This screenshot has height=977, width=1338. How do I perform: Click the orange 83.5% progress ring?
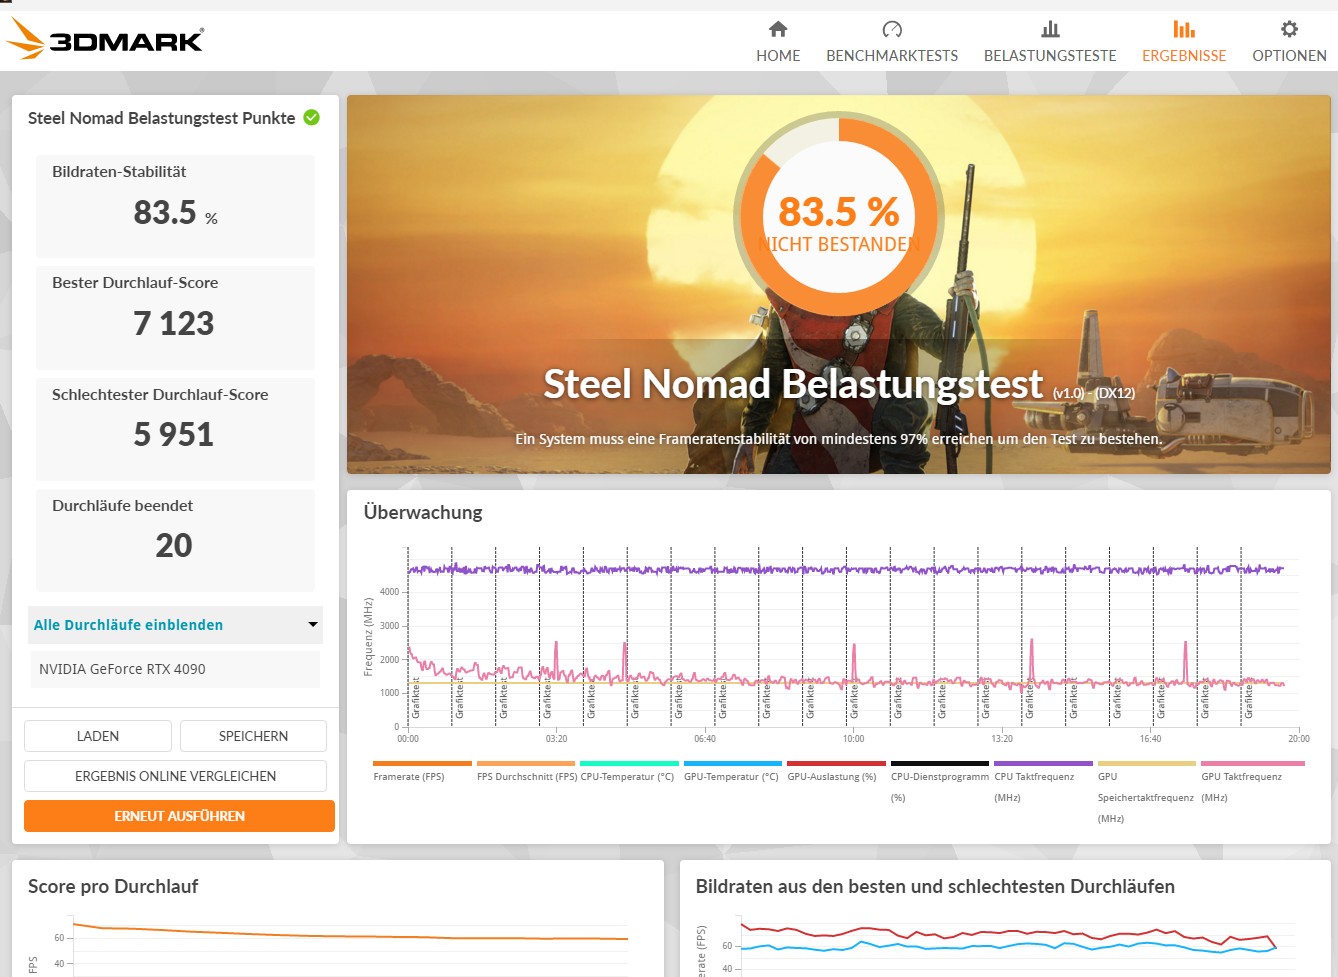pos(839,213)
